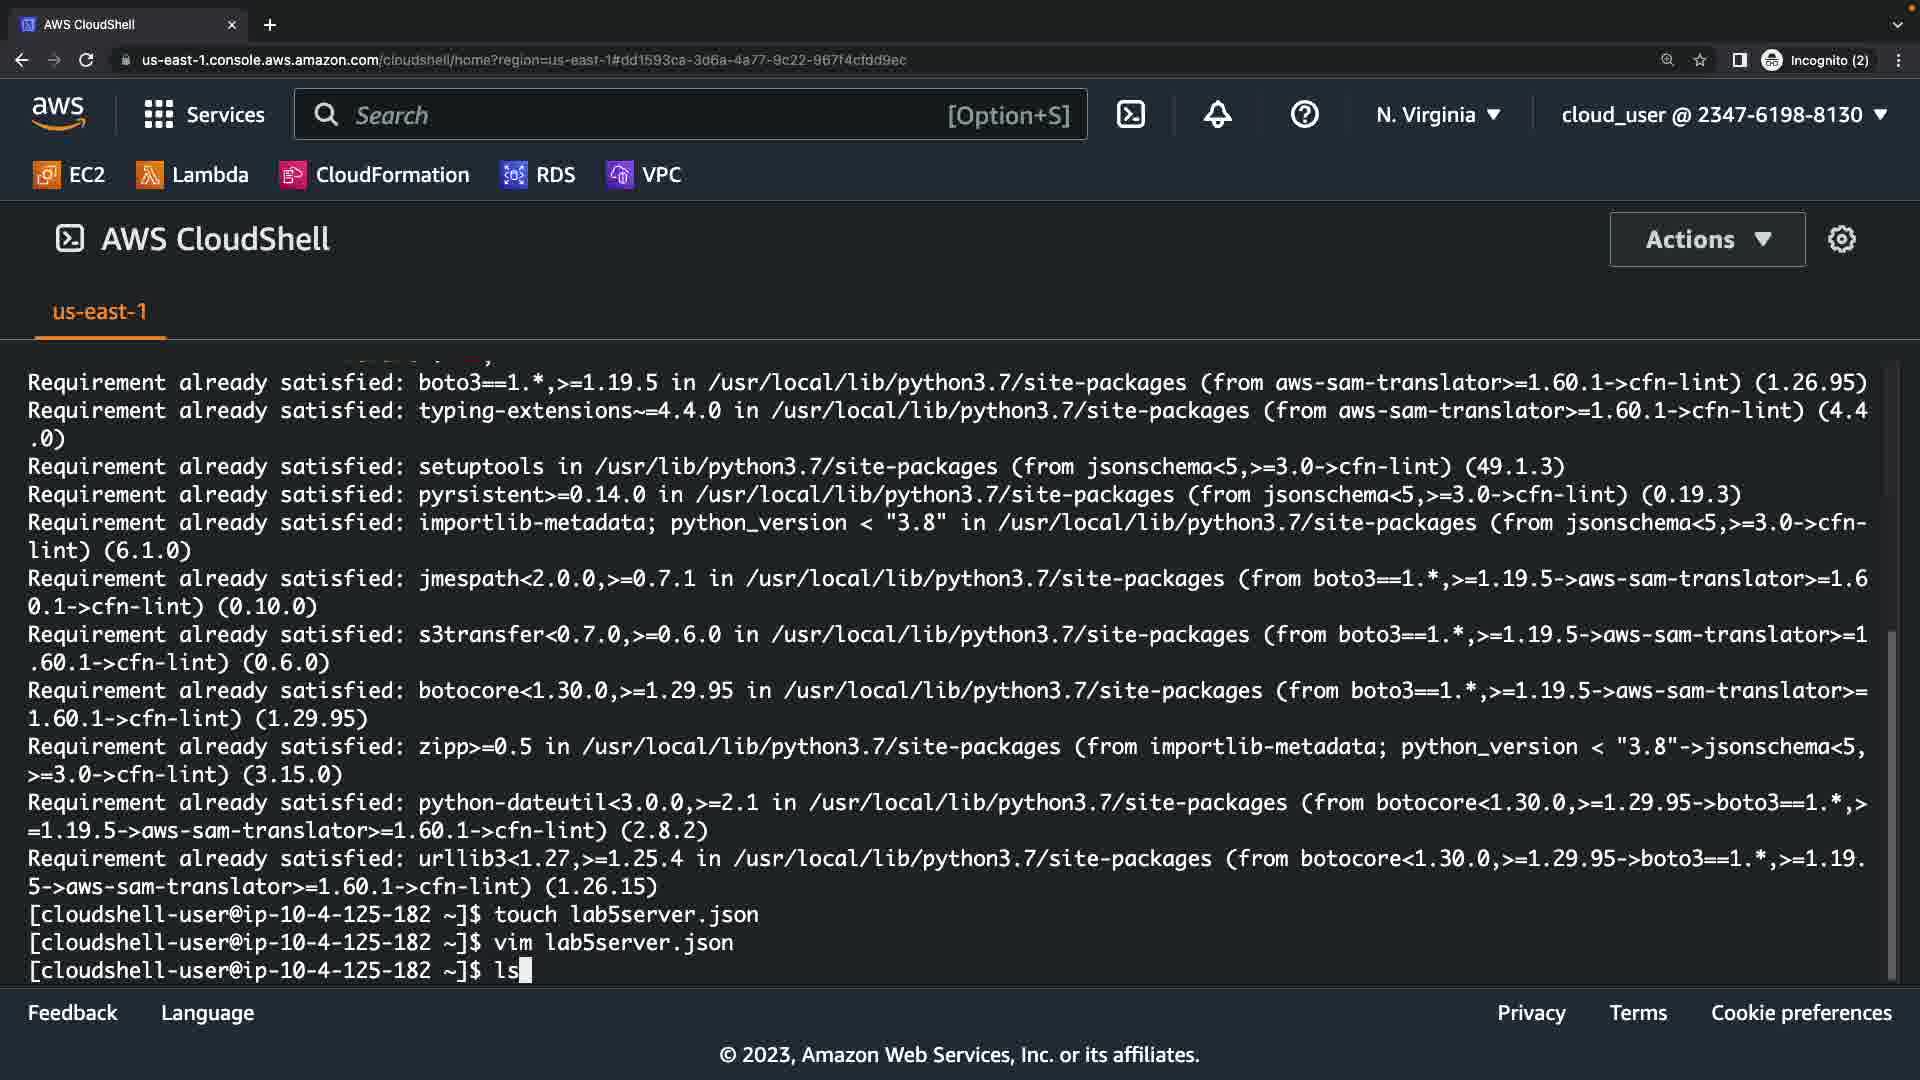Click the terminal vertical scrollbar
Screen dimensions: 1920x1080
click(x=1891, y=800)
